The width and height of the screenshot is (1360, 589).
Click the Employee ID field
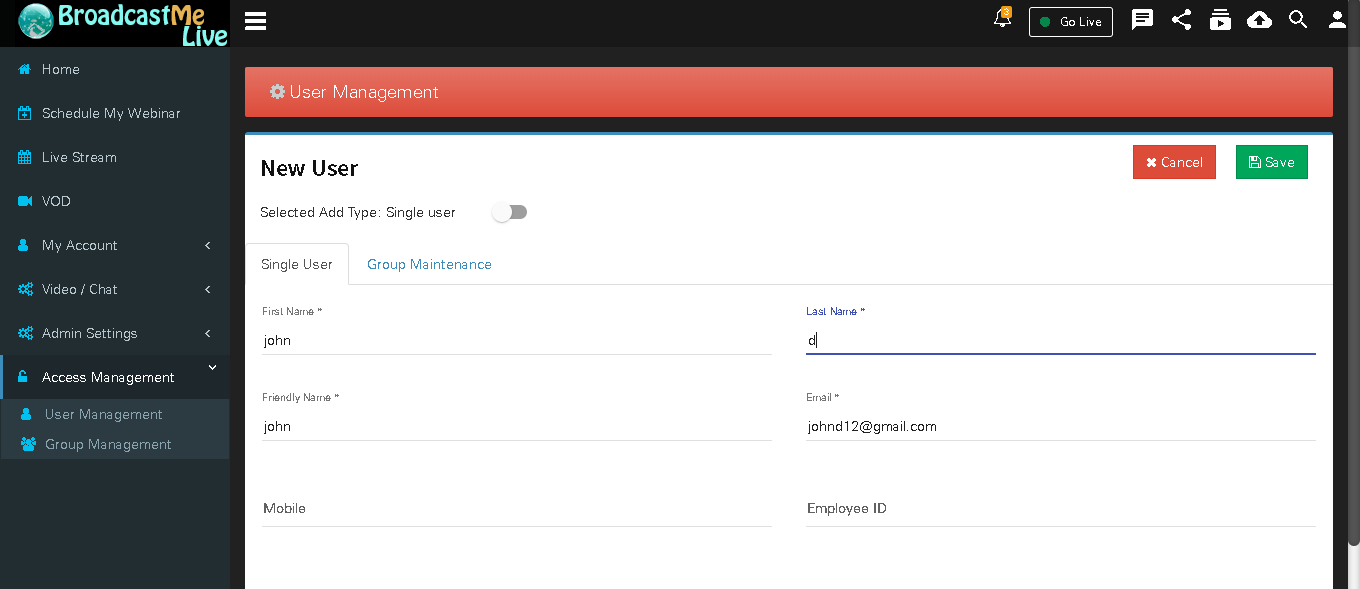(1061, 508)
